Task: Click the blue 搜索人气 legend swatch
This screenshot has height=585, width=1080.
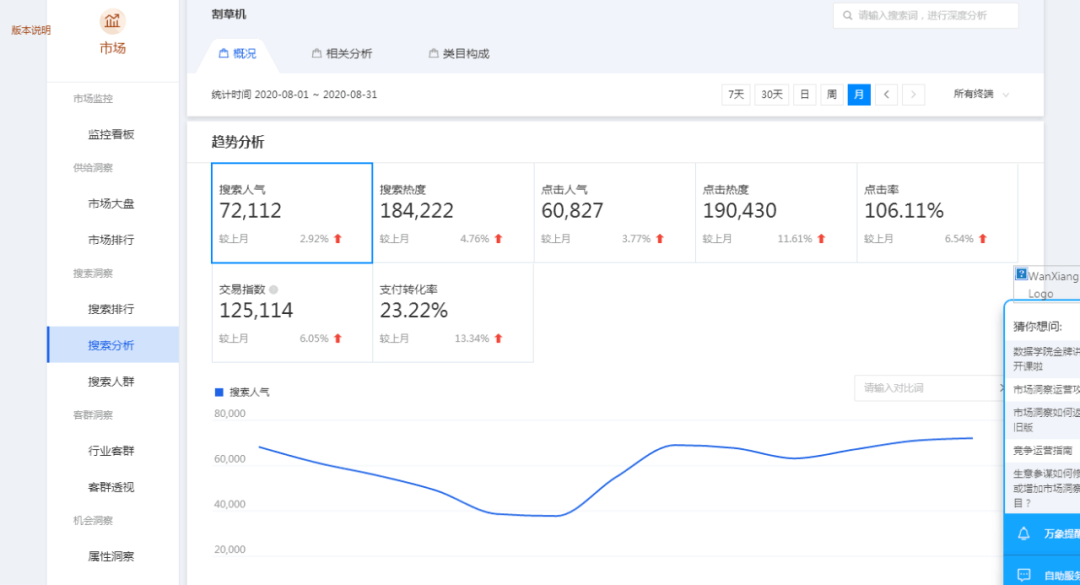Action: point(219,392)
